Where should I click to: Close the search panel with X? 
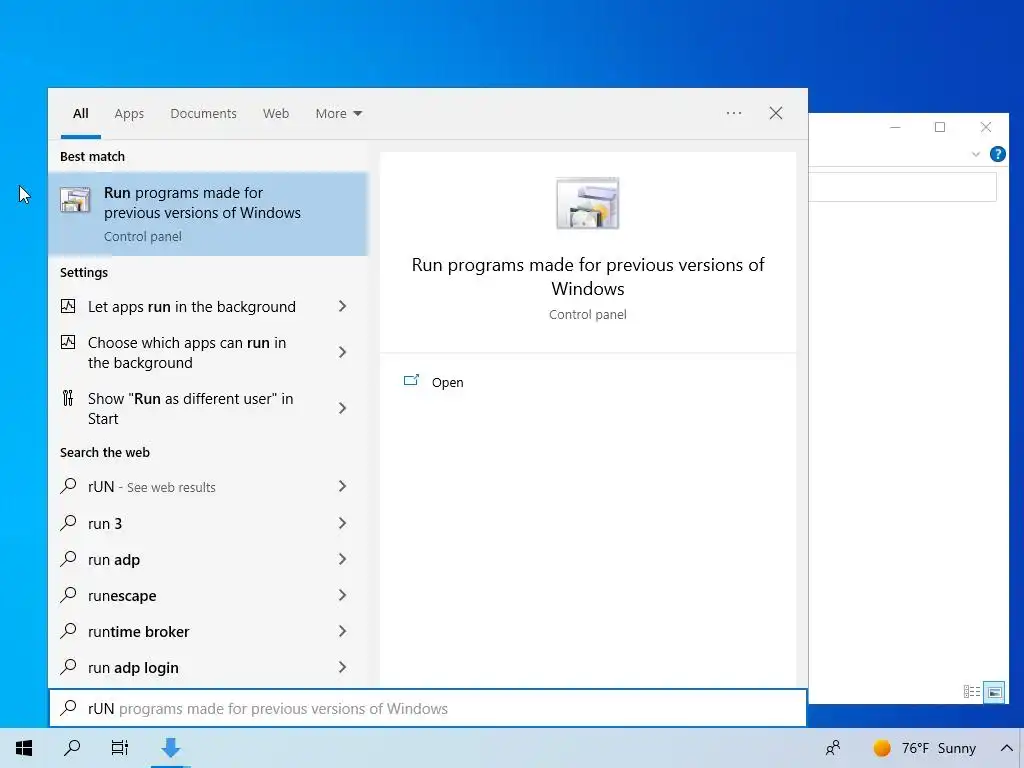coord(776,113)
